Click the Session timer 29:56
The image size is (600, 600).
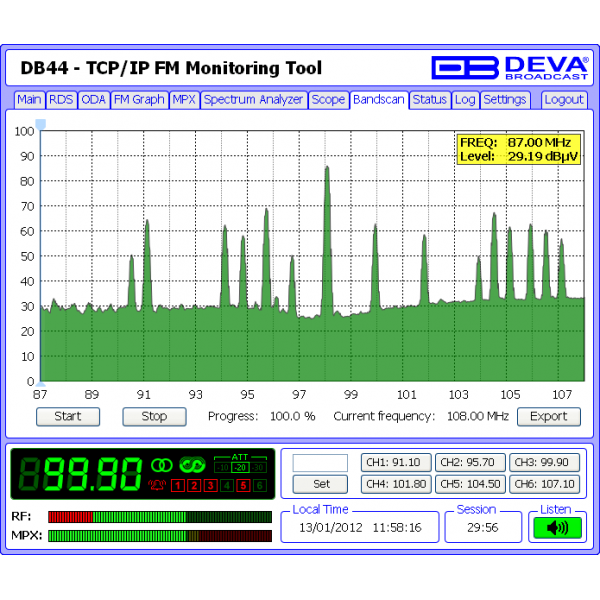click(483, 528)
